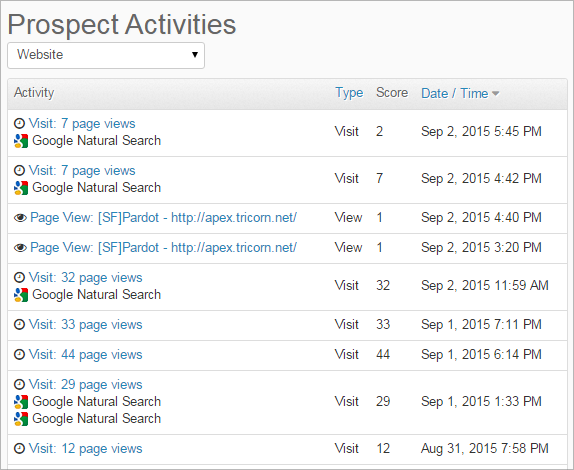Click clock icon of 44 page views visit
The image size is (574, 470).
point(19,354)
